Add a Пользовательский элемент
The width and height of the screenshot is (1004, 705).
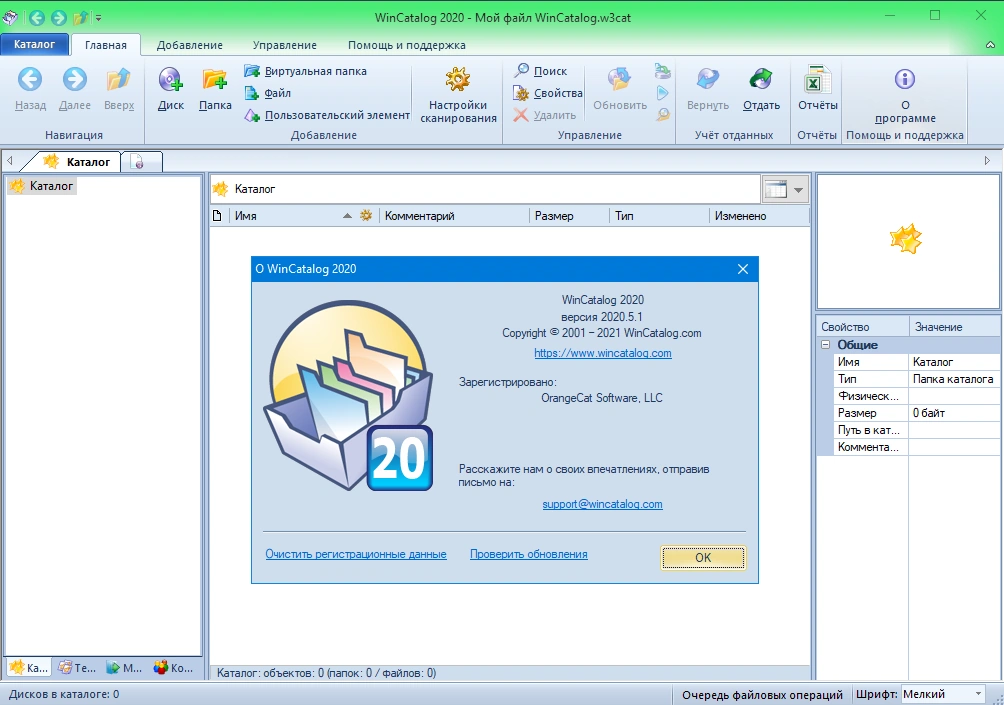[327, 115]
